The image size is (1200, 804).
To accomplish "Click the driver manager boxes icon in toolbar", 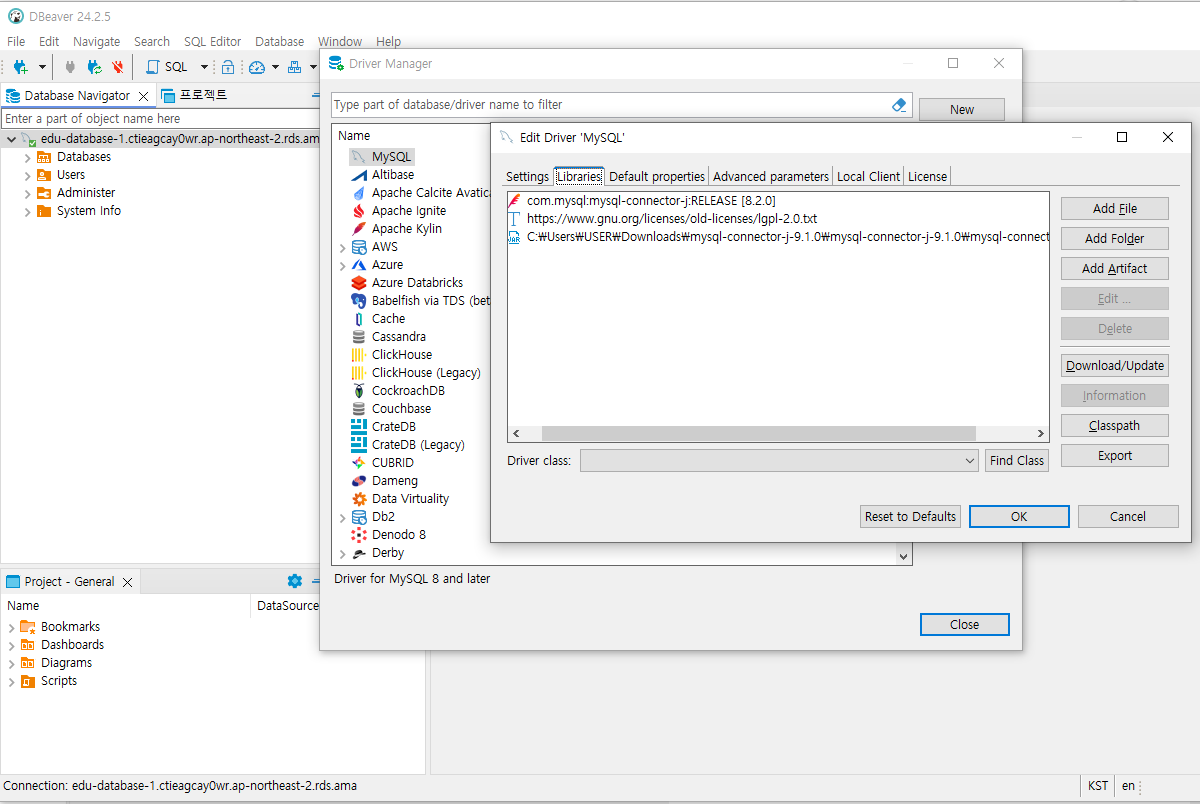I will tap(294, 67).
